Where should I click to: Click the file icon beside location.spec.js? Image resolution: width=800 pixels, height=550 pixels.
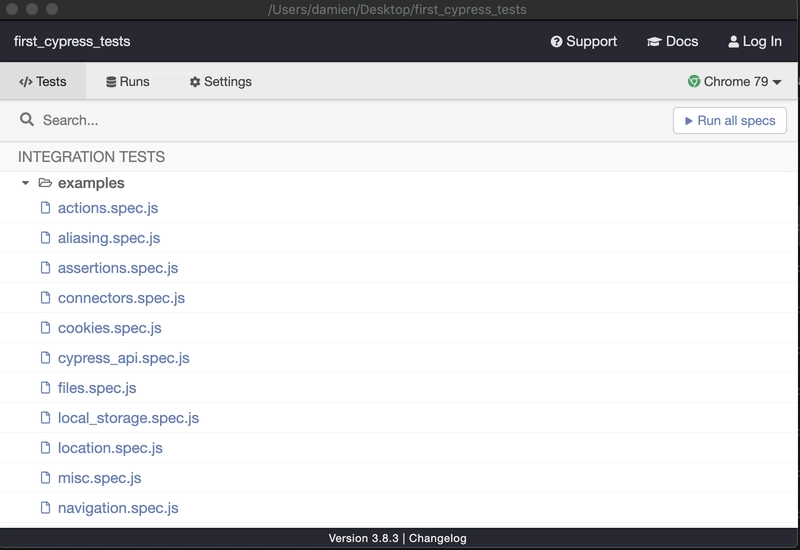(45, 448)
